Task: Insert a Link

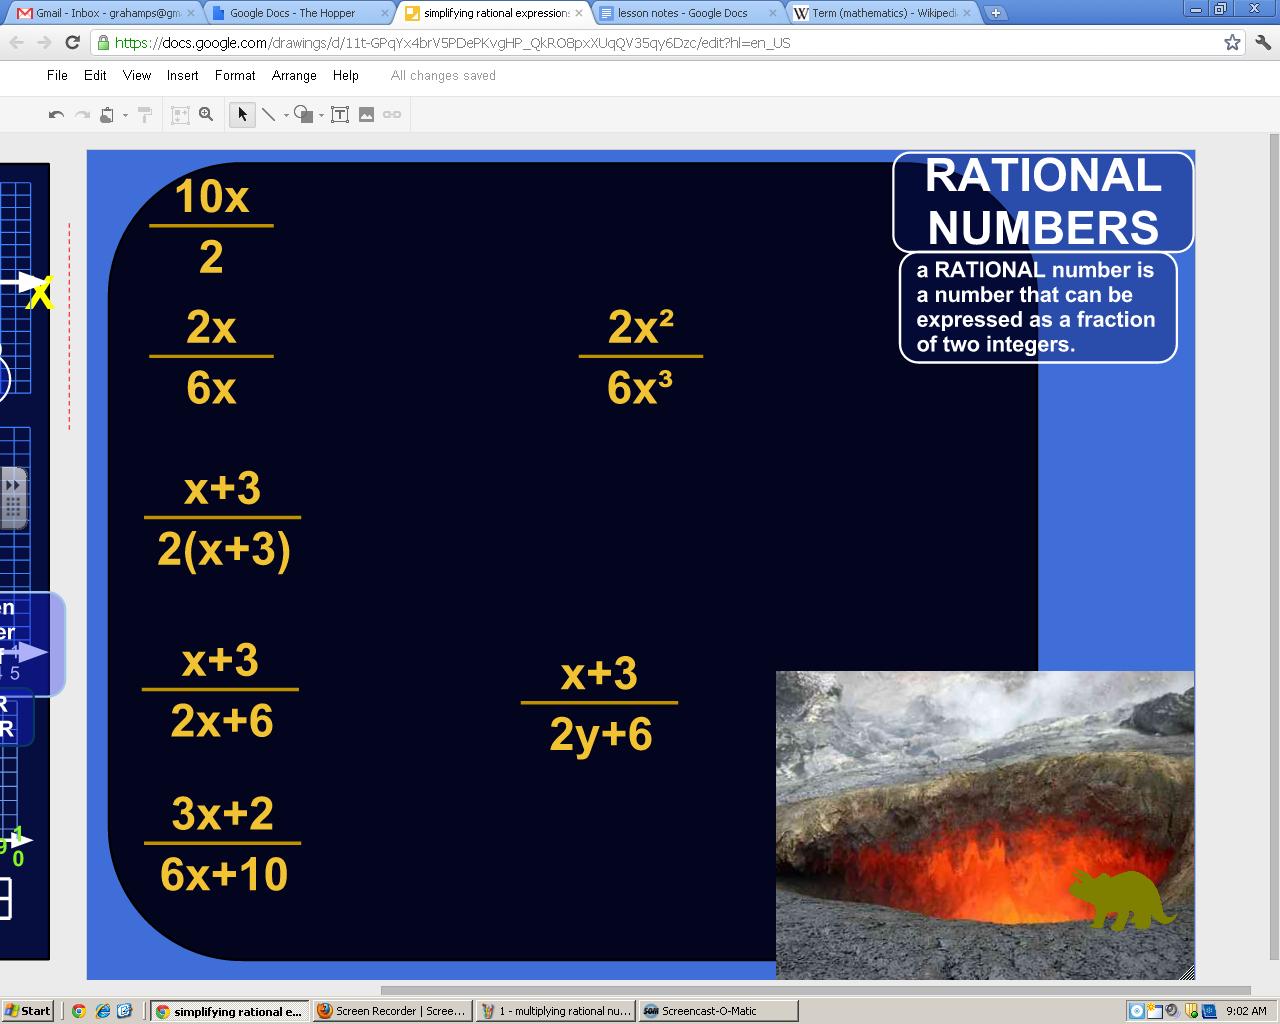Action: pos(391,114)
